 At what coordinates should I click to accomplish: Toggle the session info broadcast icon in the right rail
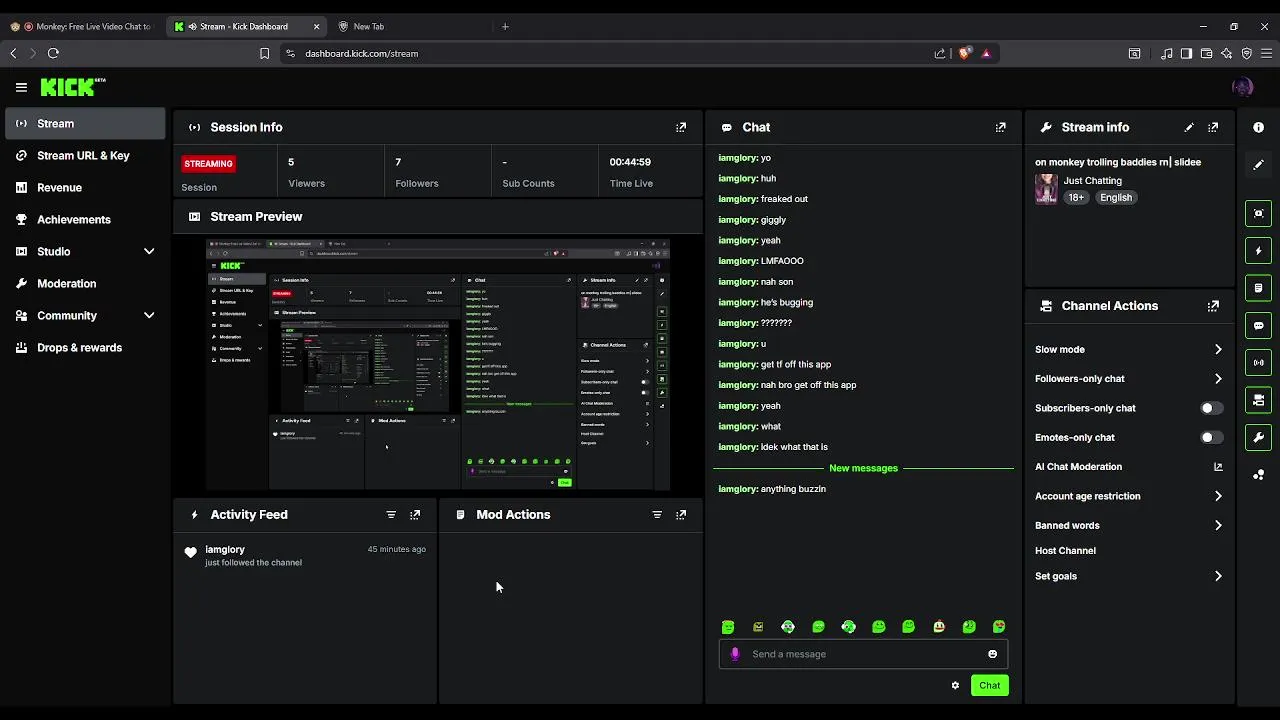pos(1258,363)
